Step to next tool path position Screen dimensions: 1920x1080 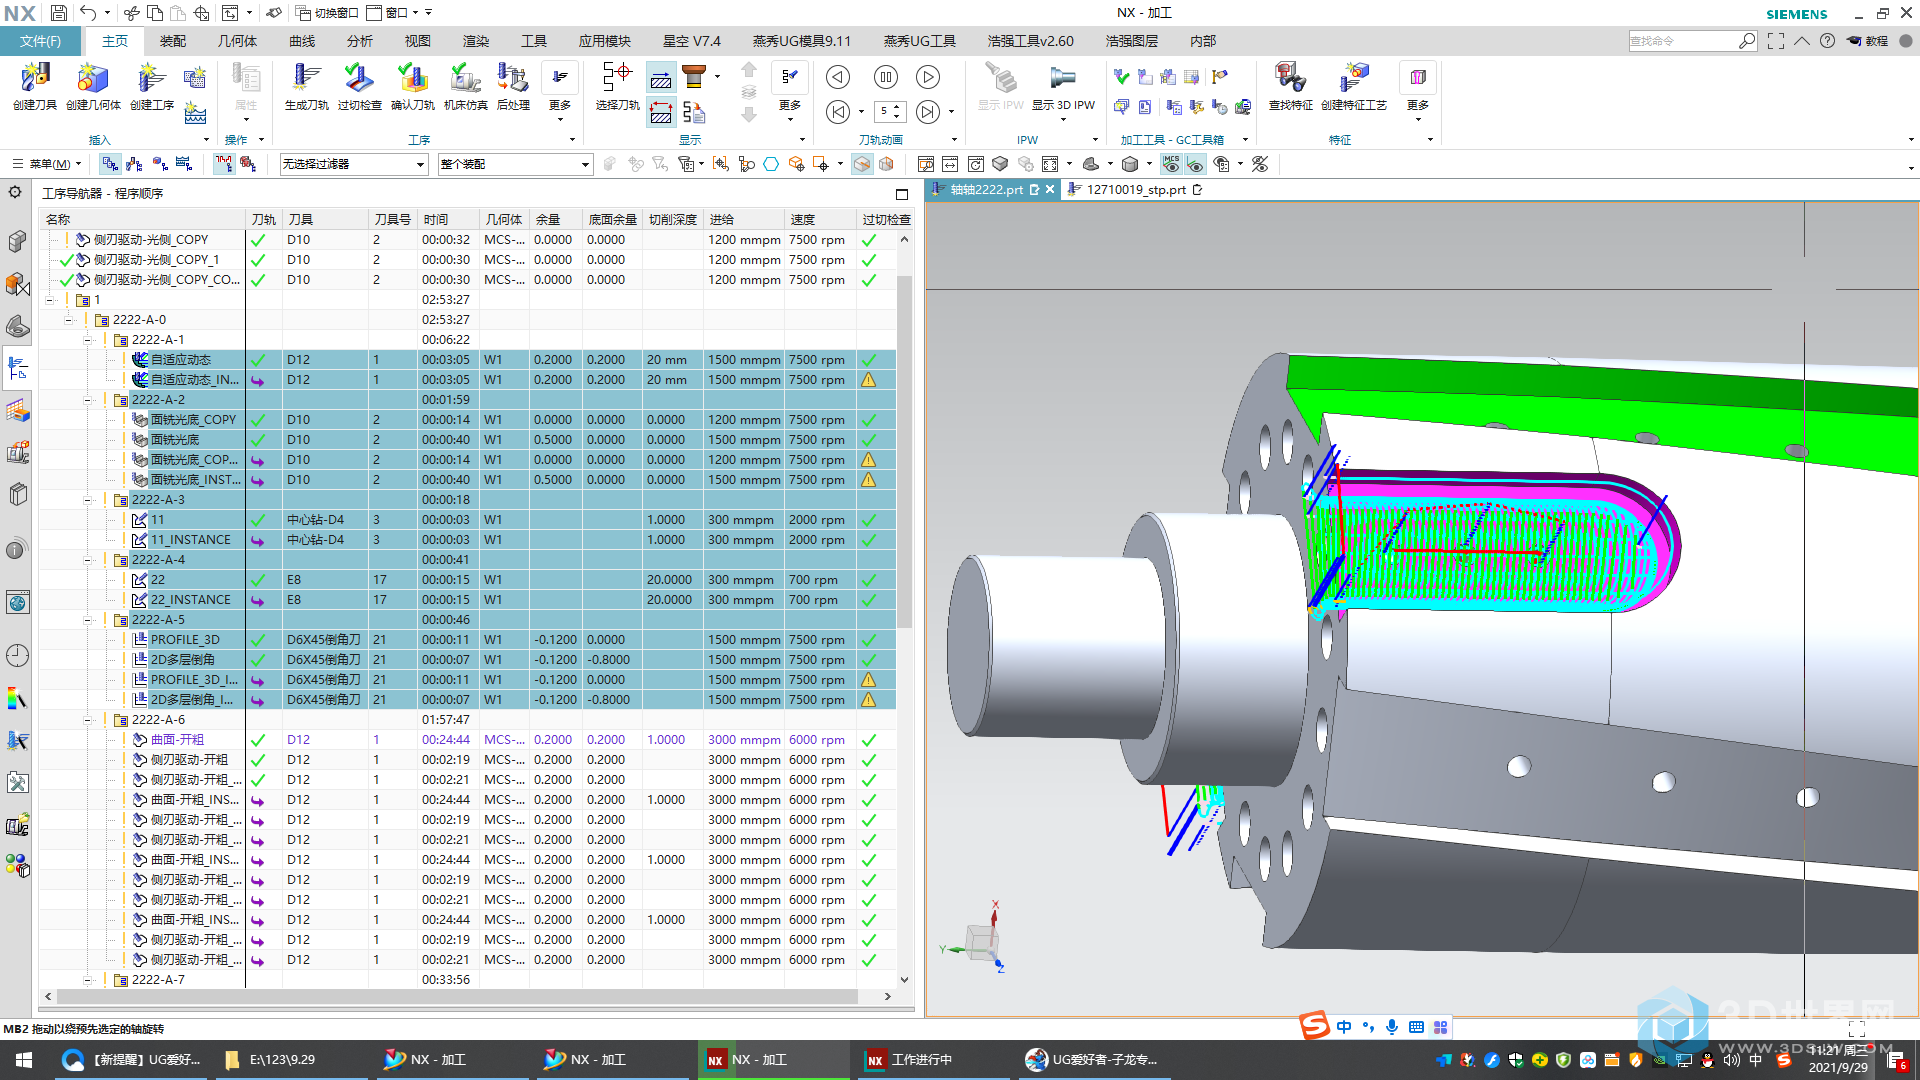[x=928, y=112]
